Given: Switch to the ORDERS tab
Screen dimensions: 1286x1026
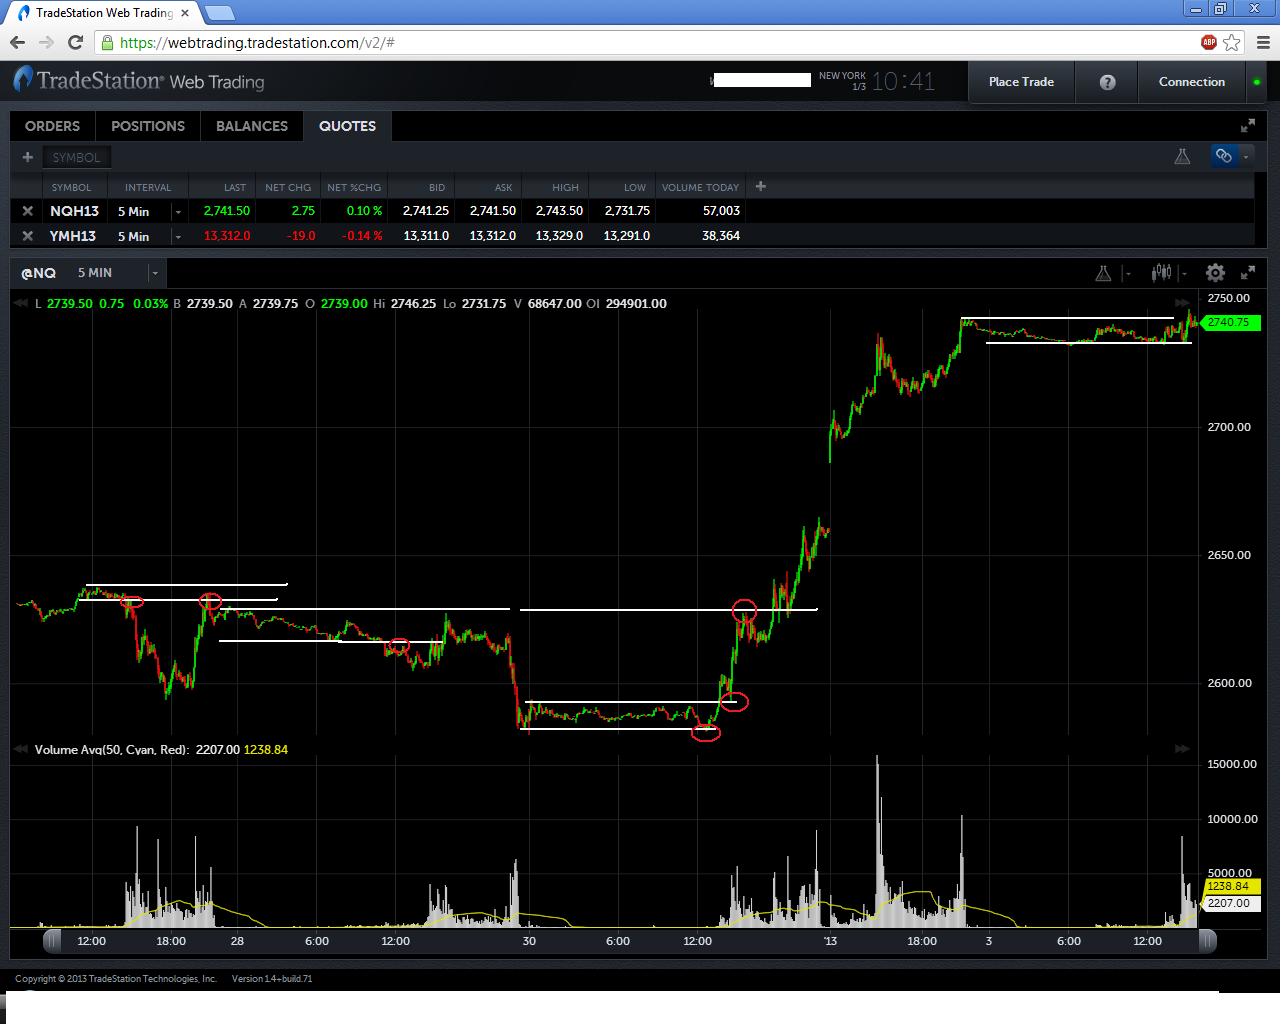Looking at the screenshot, I should (x=52, y=126).
